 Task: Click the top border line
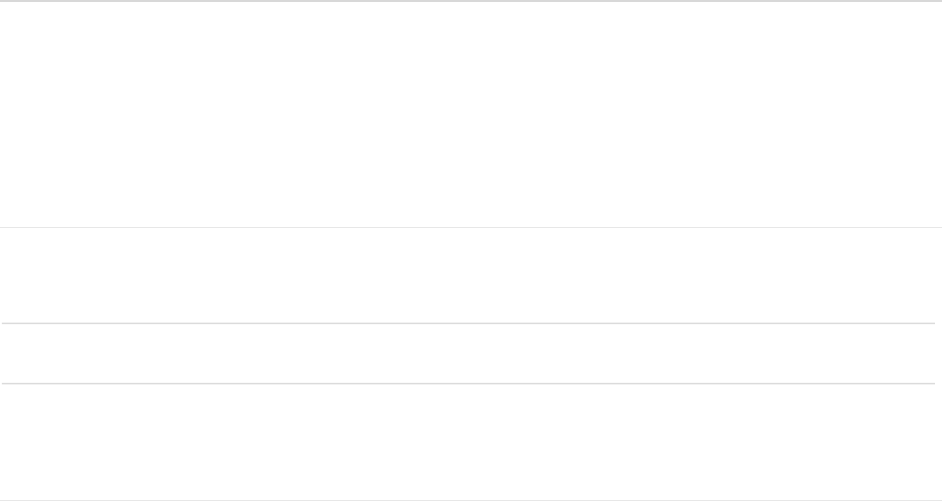(x=470, y=1)
